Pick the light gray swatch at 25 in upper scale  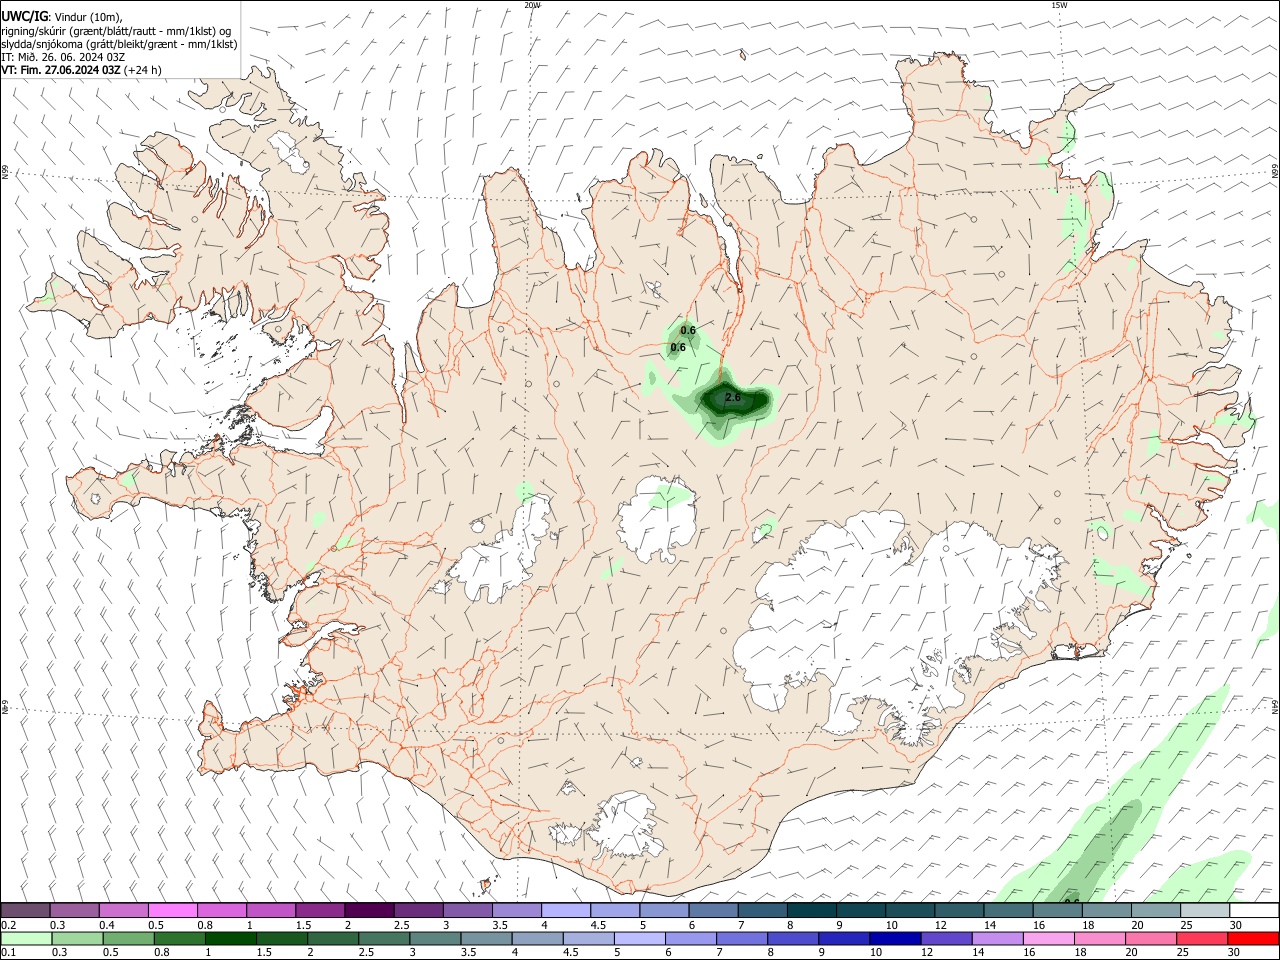[x=1204, y=910]
